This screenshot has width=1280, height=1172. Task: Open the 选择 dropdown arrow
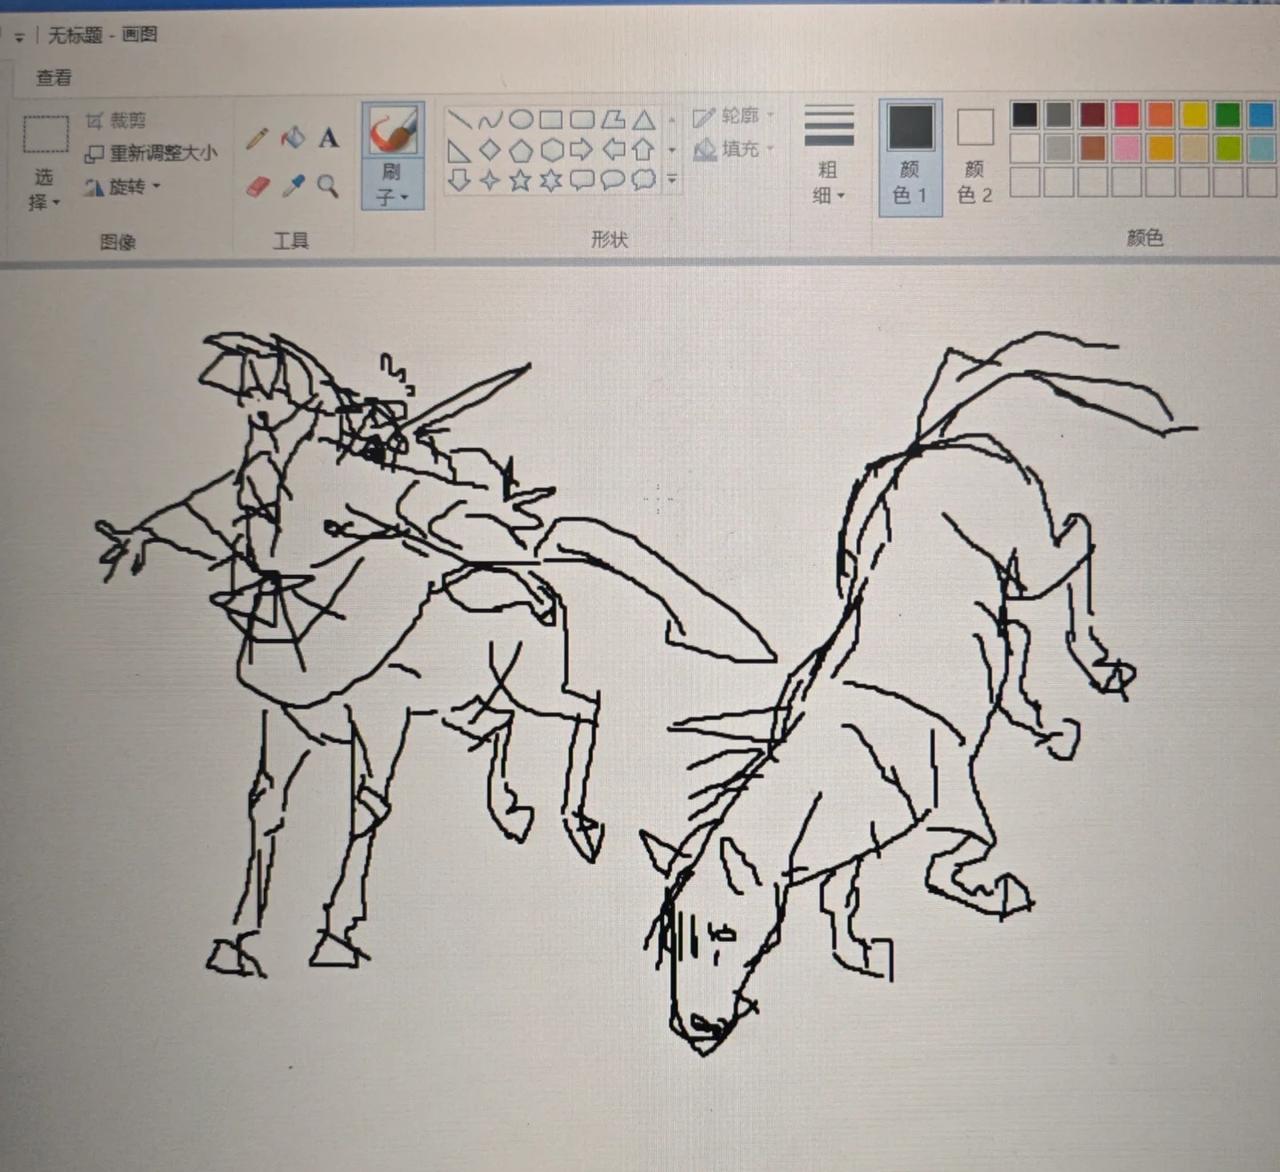coord(56,203)
